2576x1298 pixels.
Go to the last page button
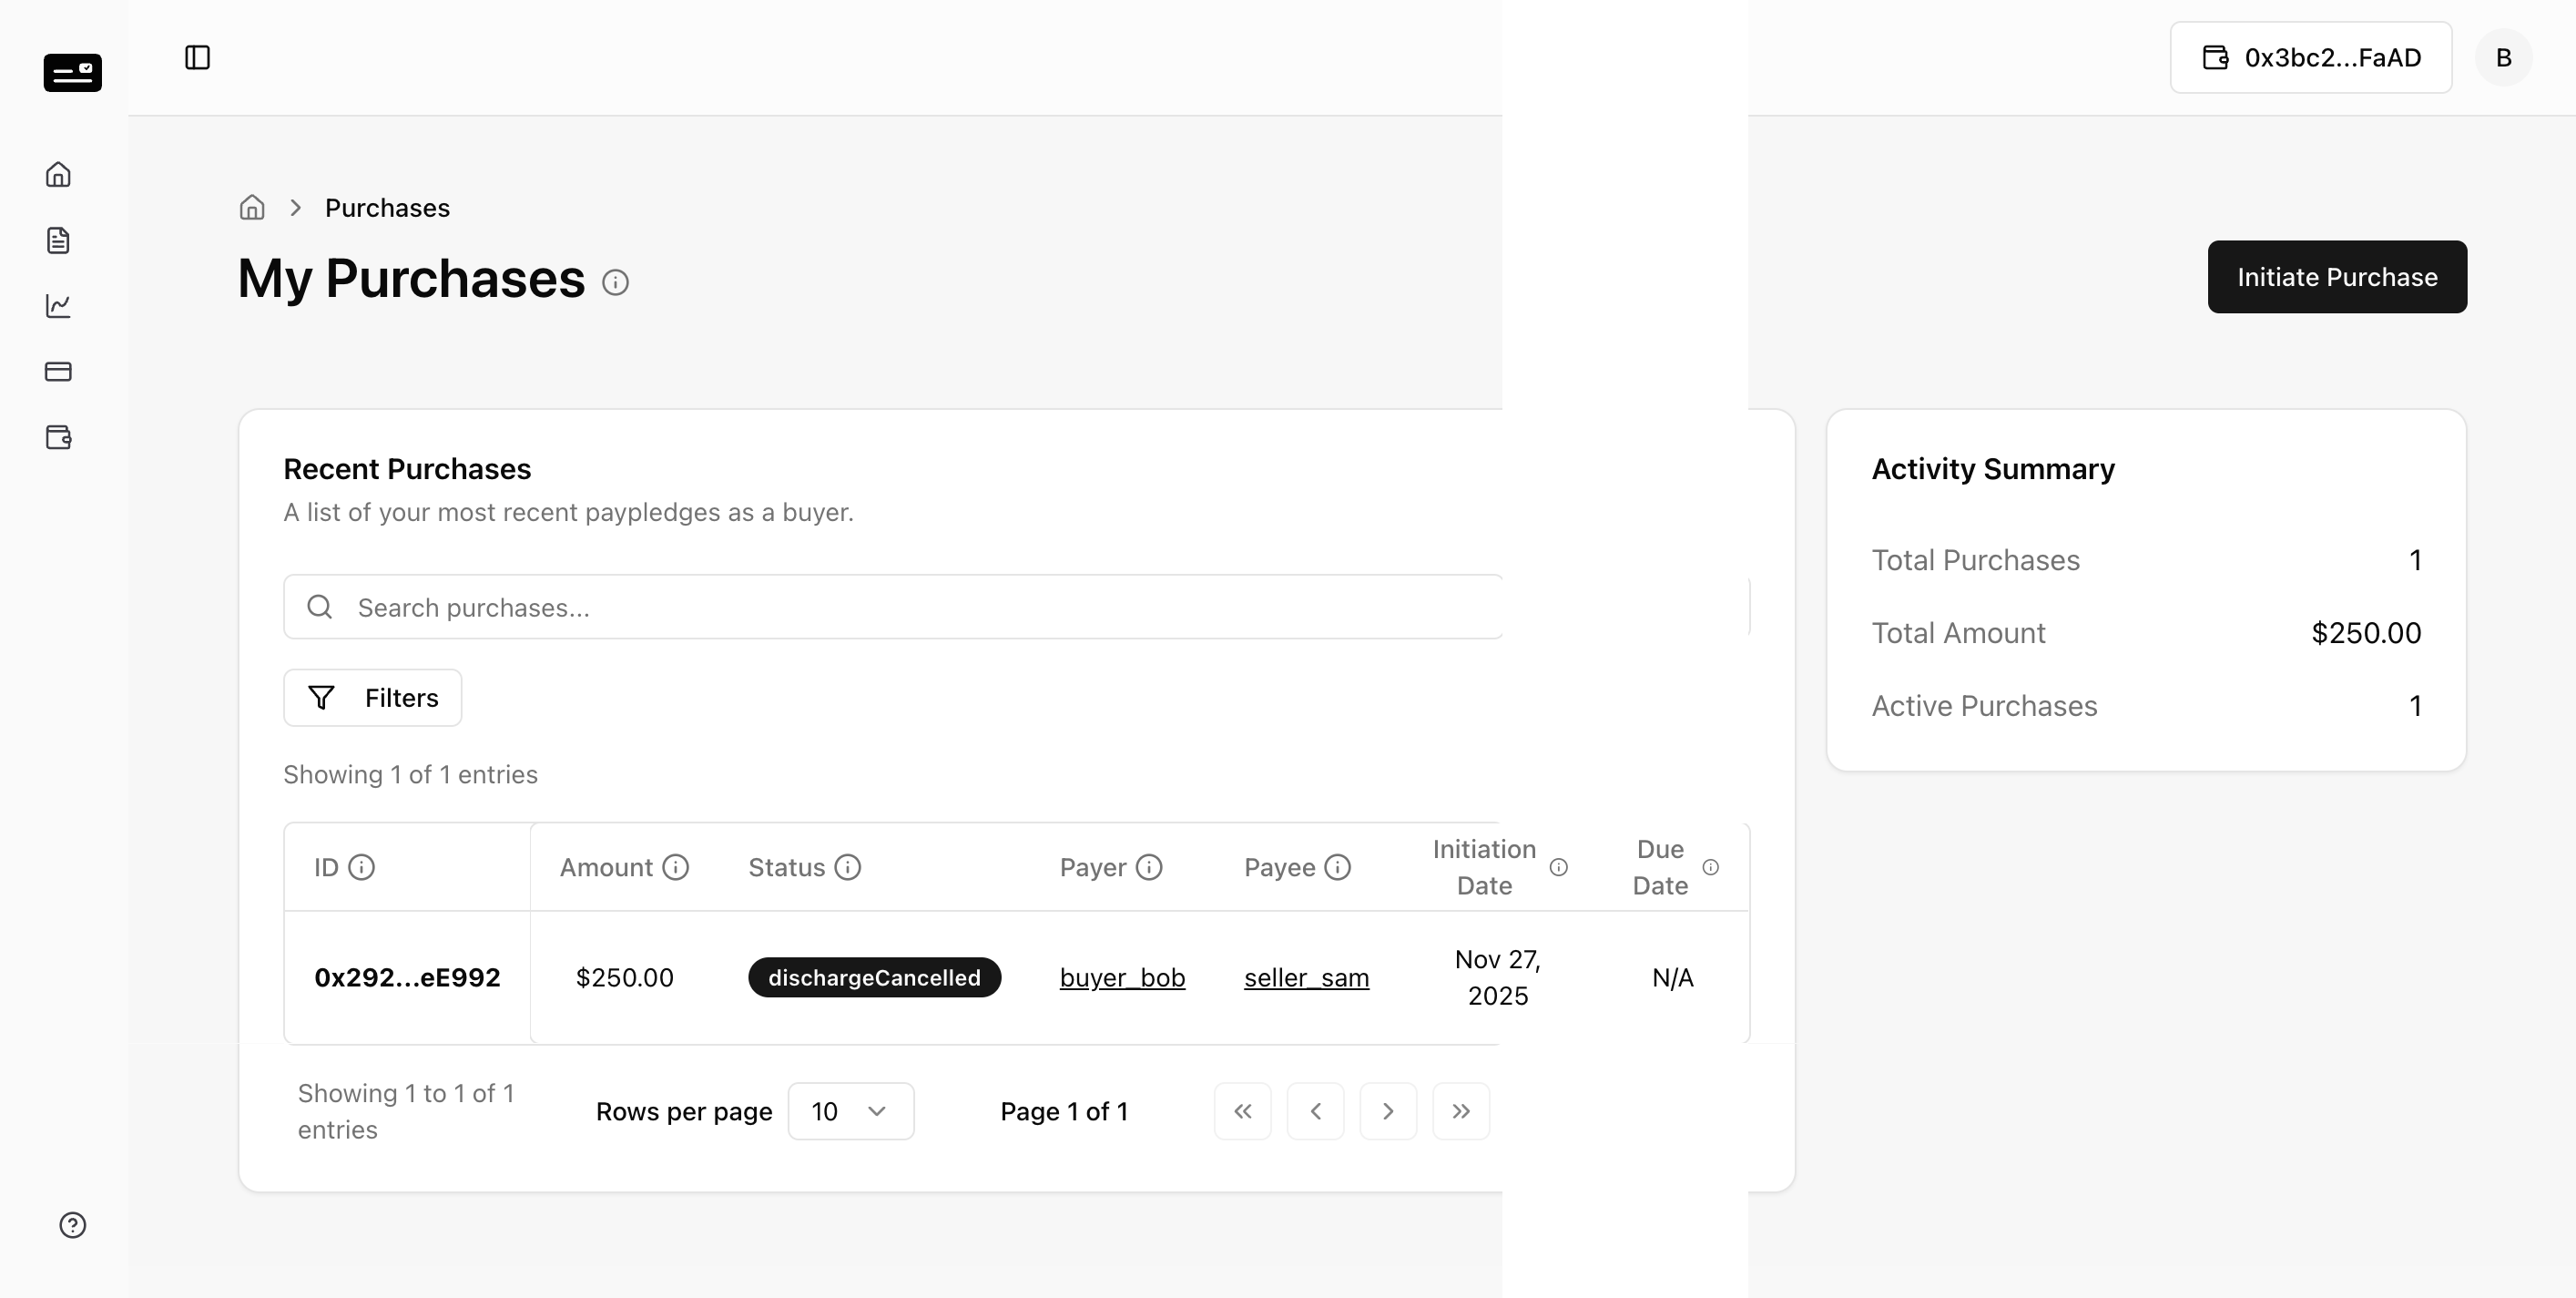click(x=1461, y=1111)
